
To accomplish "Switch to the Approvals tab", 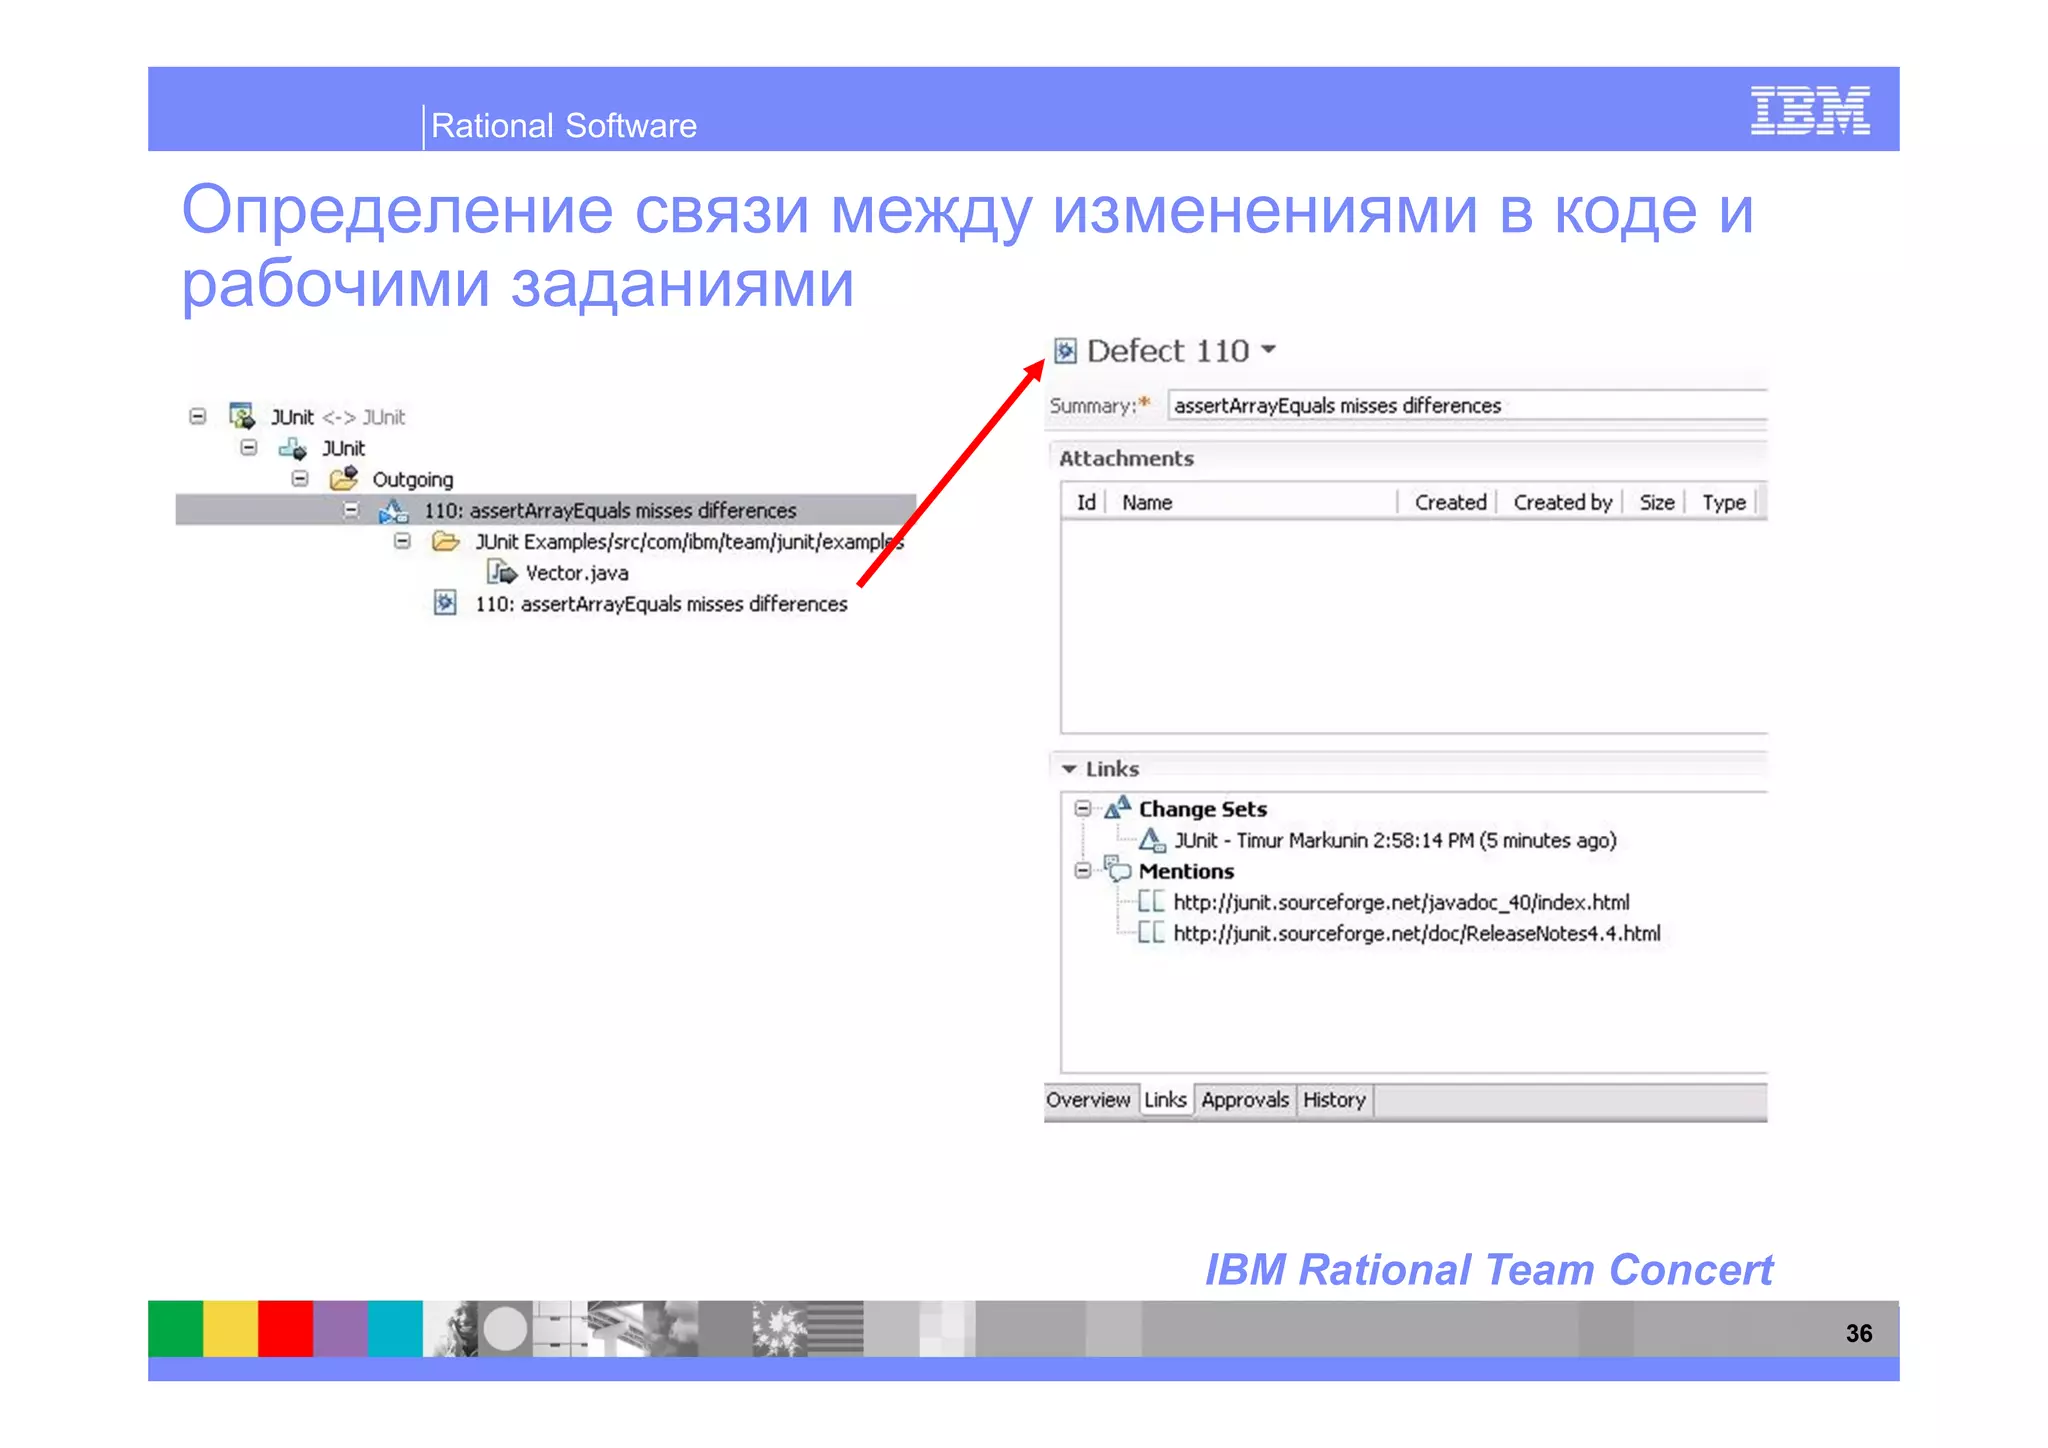I will click(x=1245, y=1100).
